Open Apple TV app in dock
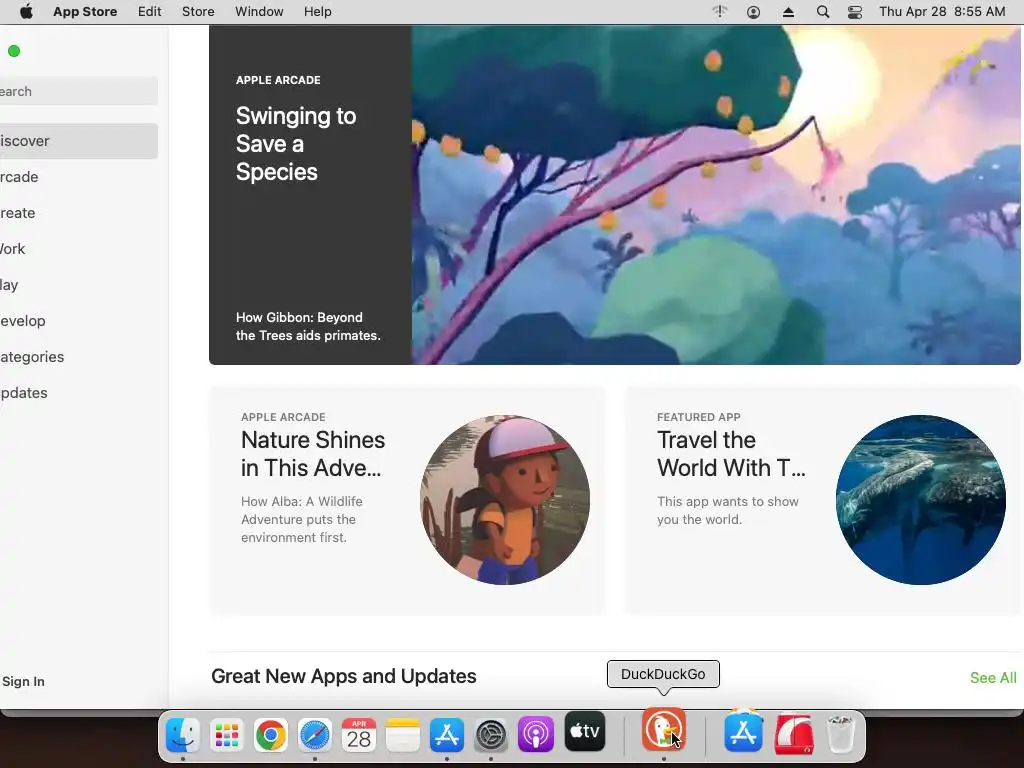This screenshot has height=768, width=1024. click(x=584, y=731)
